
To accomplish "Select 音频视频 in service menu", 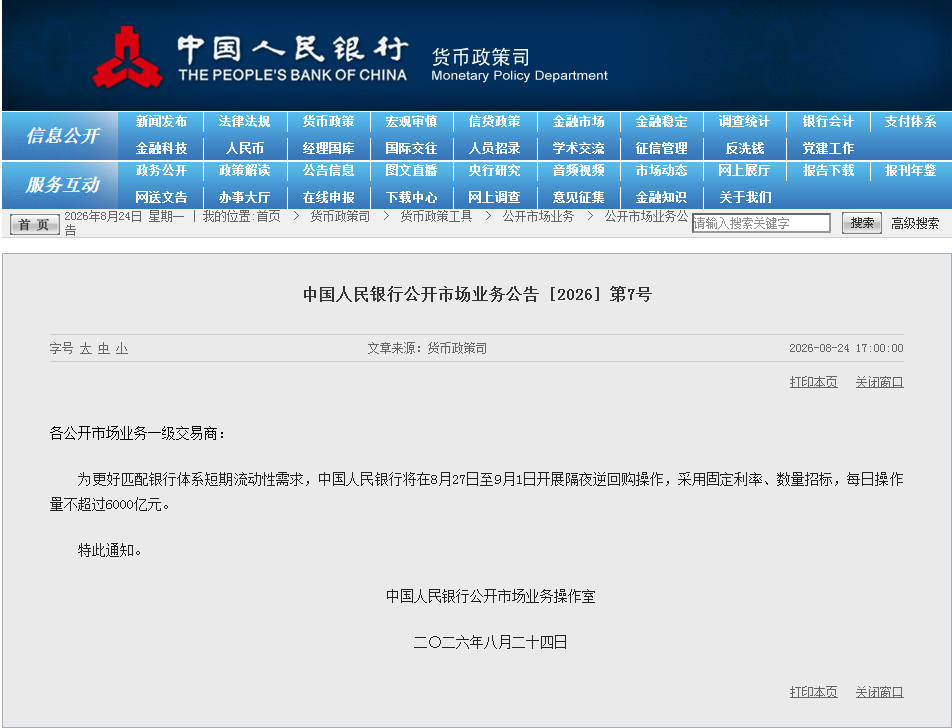I will click(x=578, y=171).
